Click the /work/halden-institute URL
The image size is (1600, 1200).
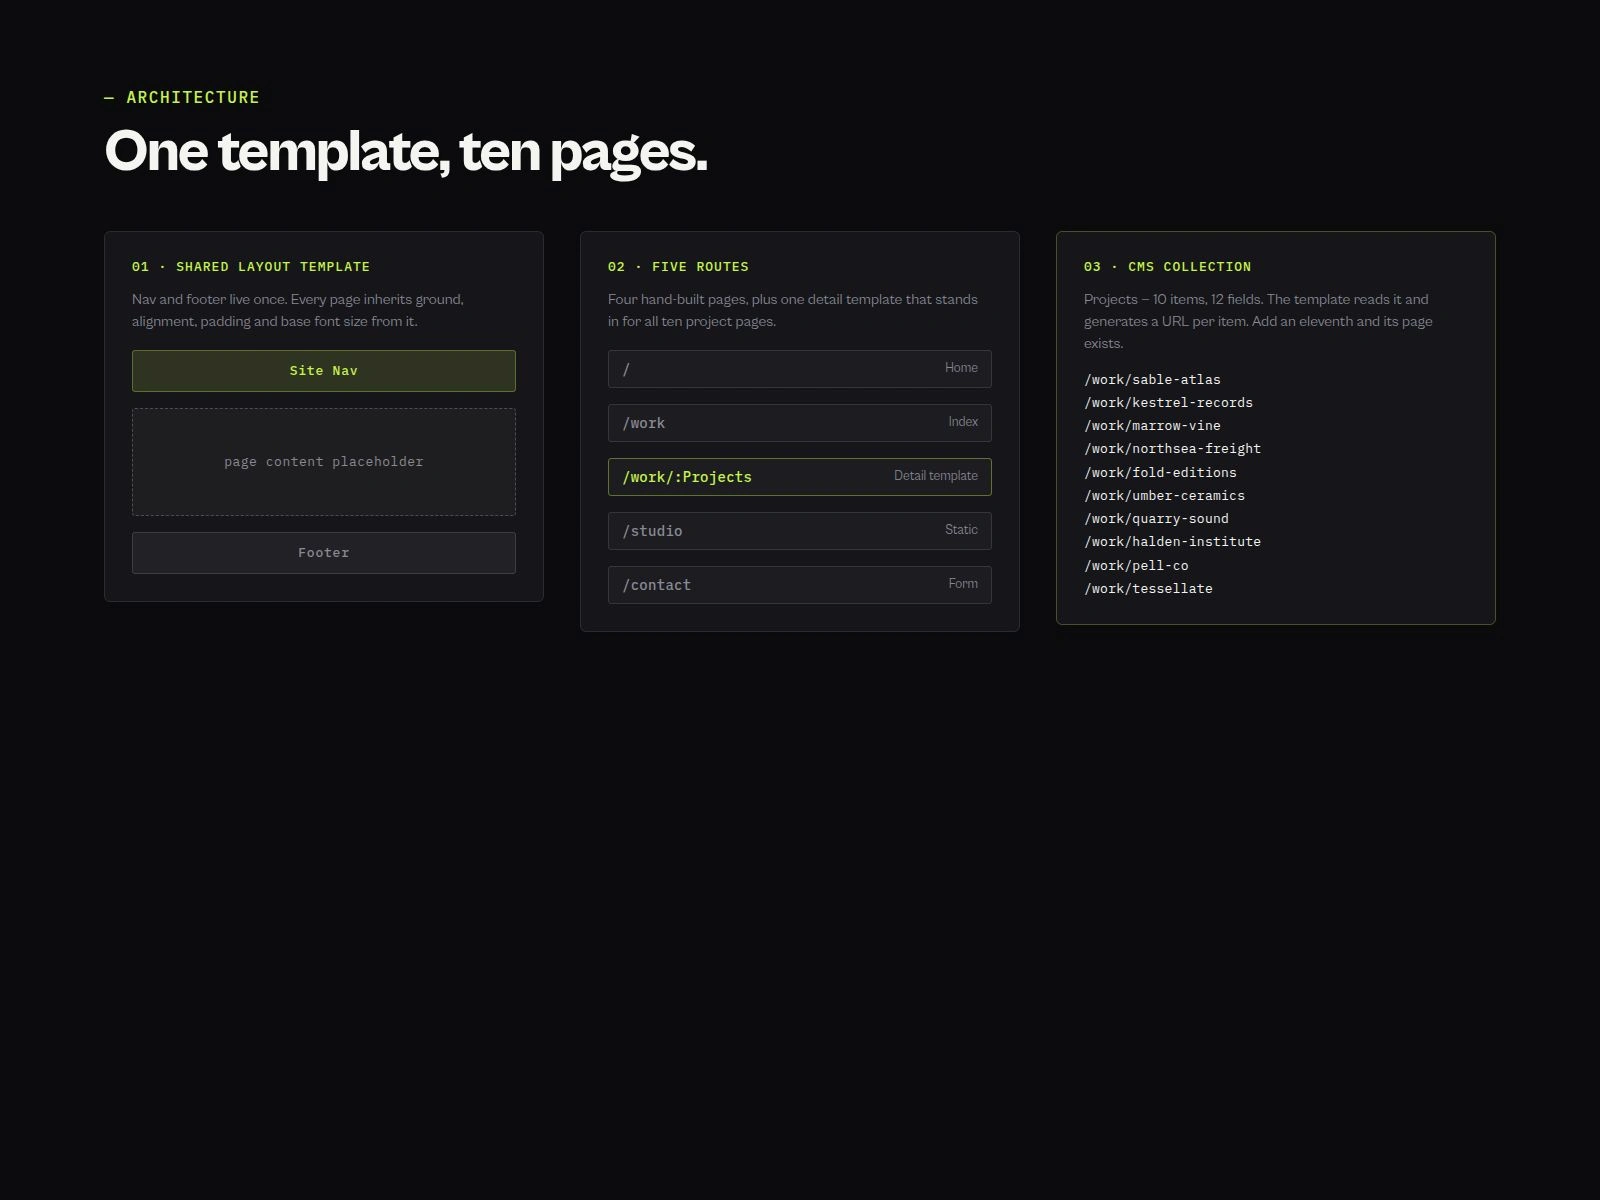point(1172,542)
